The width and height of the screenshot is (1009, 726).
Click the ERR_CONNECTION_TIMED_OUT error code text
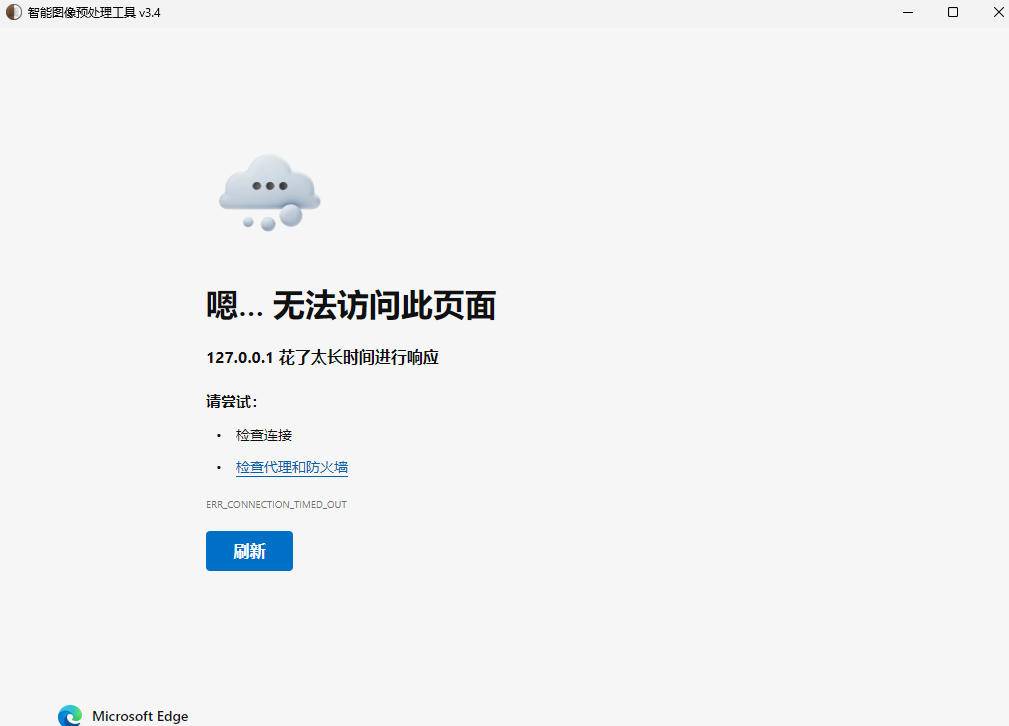[276, 505]
